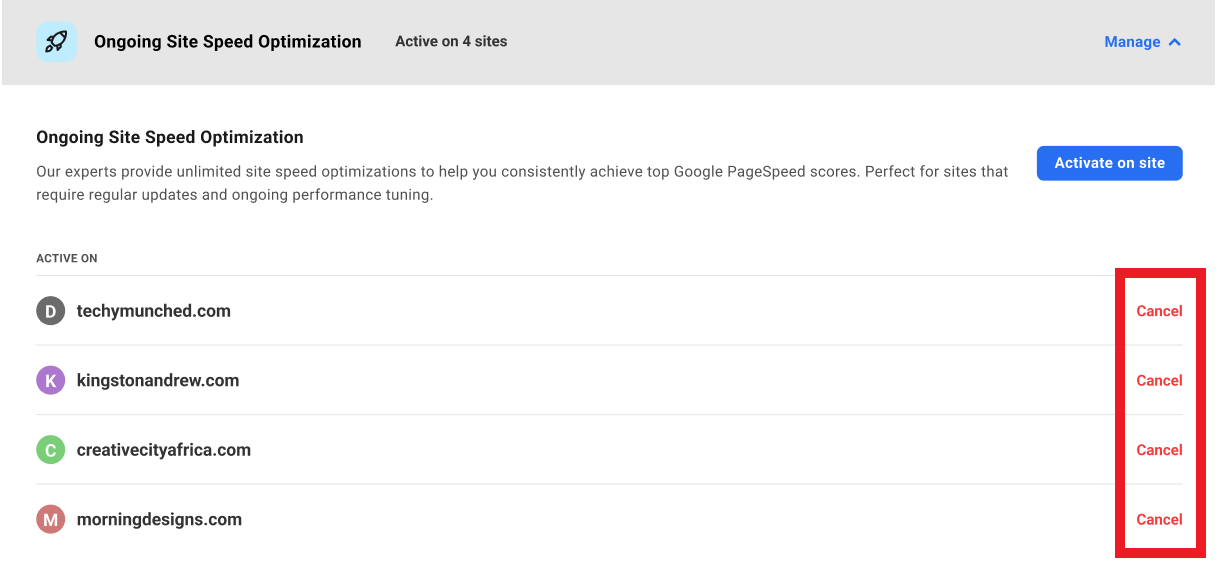This screenshot has height=582, width=1220.
Task: Cancel optimization for techymunched.com
Action: pyautogui.click(x=1159, y=311)
